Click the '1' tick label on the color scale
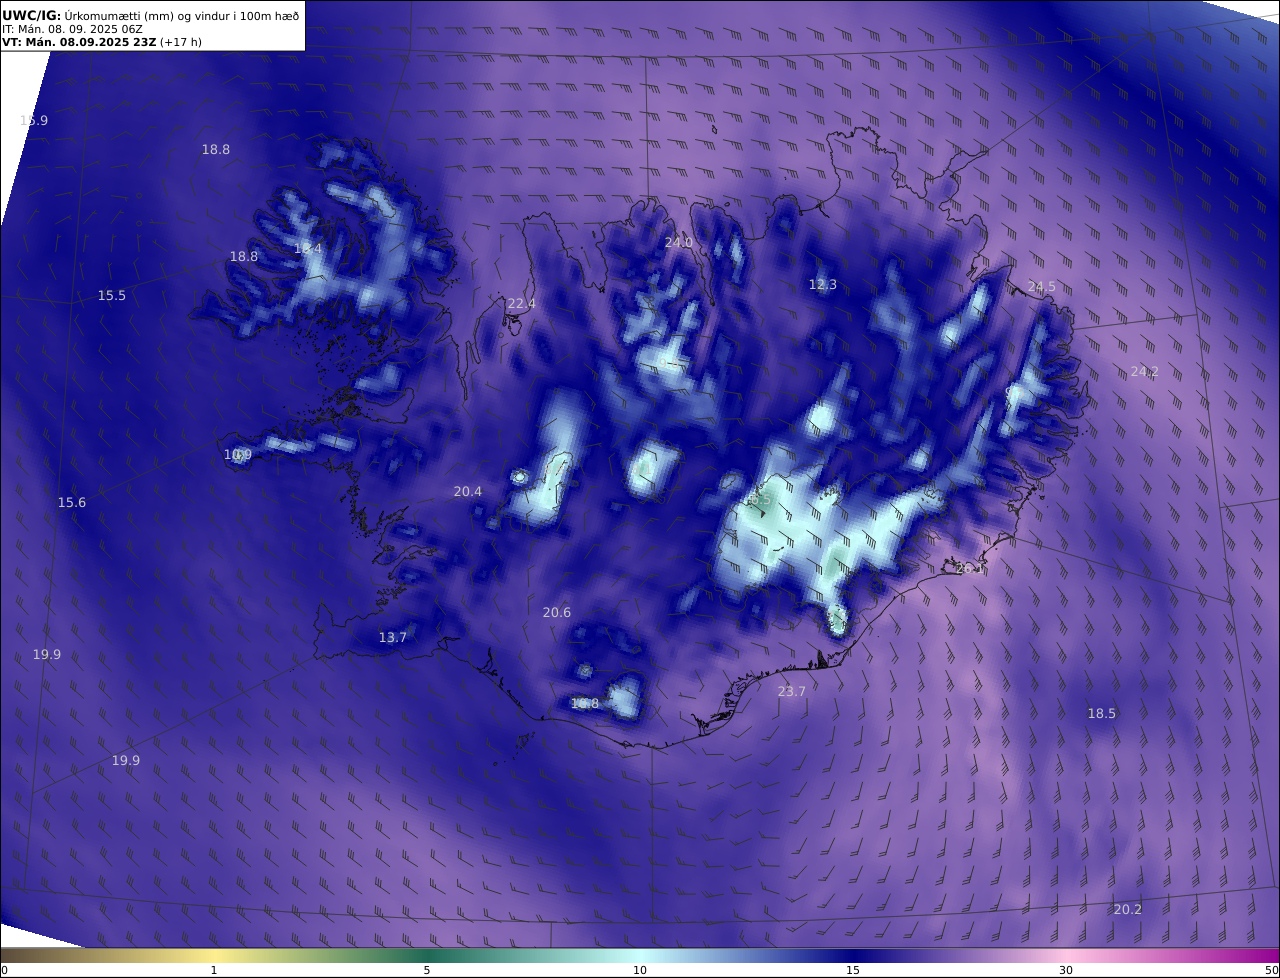The height and width of the screenshot is (978, 1280). (x=214, y=970)
